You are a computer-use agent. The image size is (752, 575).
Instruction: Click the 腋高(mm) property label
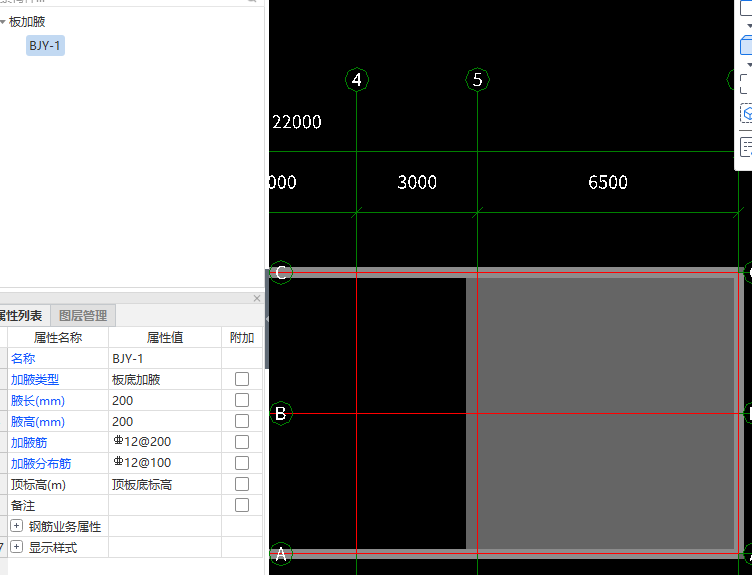click(x=38, y=422)
